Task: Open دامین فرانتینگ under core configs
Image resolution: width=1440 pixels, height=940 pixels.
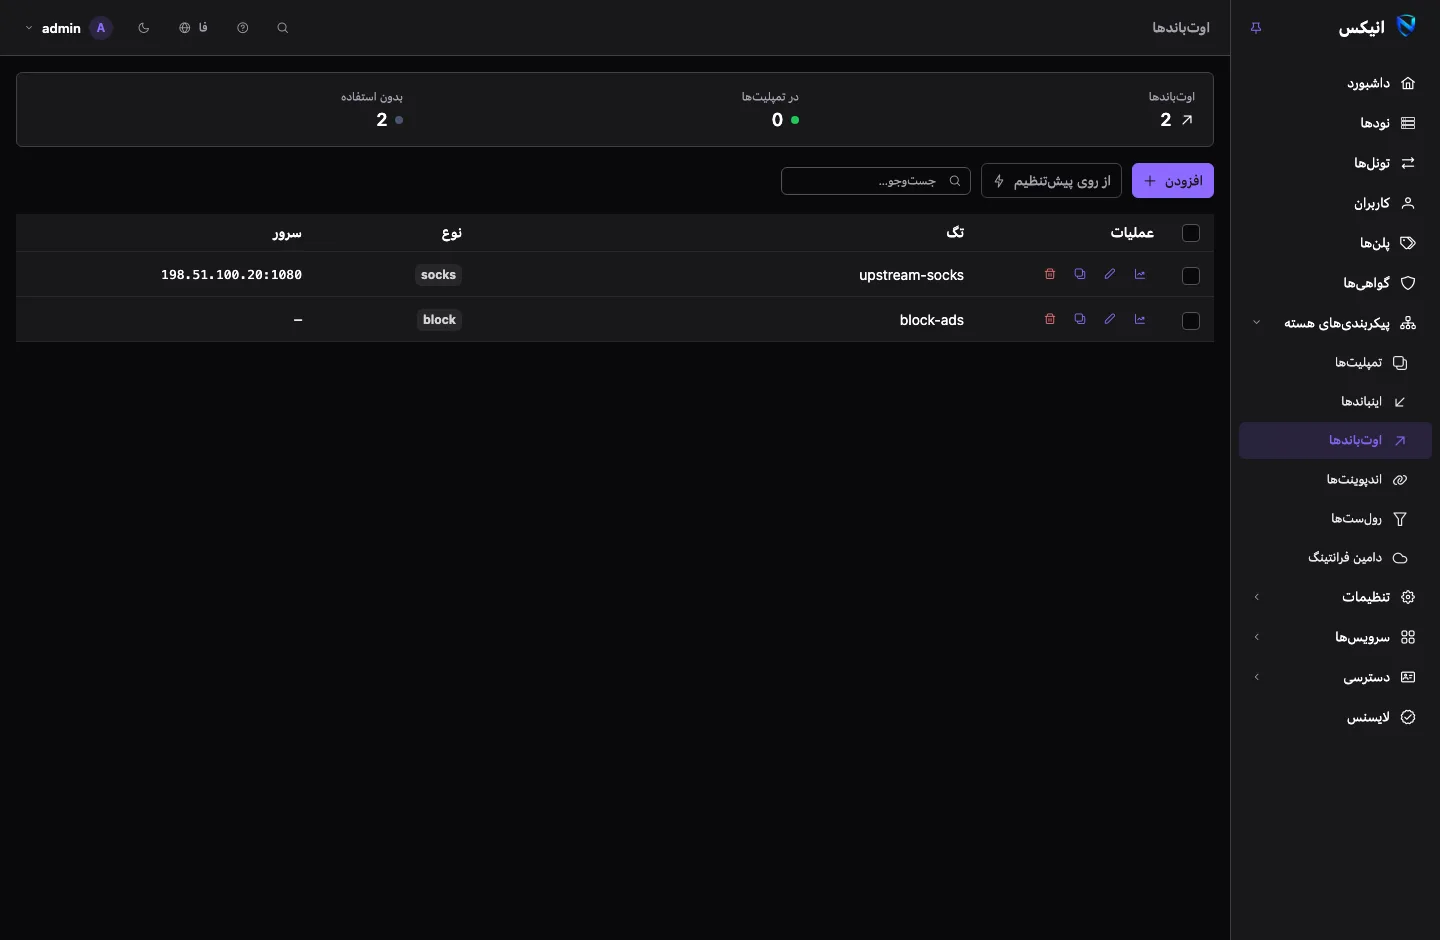Action: [x=1336, y=558]
